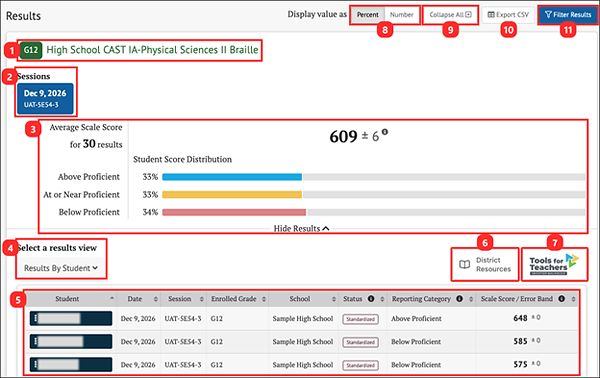Click the Status column info icon
The height and width of the screenshot is (378, 600).
(371, 298)
